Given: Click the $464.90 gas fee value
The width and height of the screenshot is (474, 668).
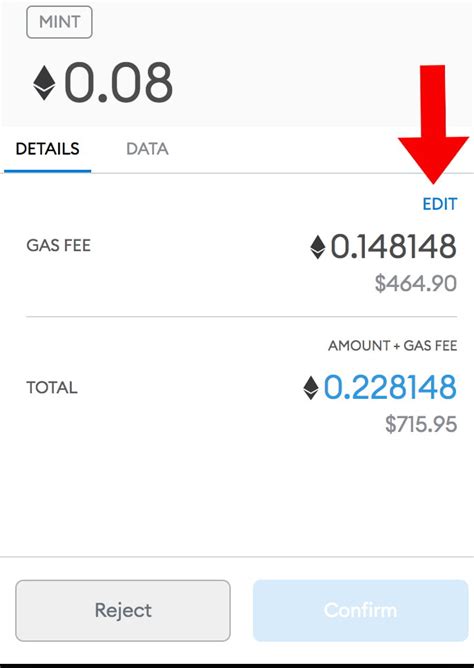Looking at the screenshot, I should click(416, 283).
